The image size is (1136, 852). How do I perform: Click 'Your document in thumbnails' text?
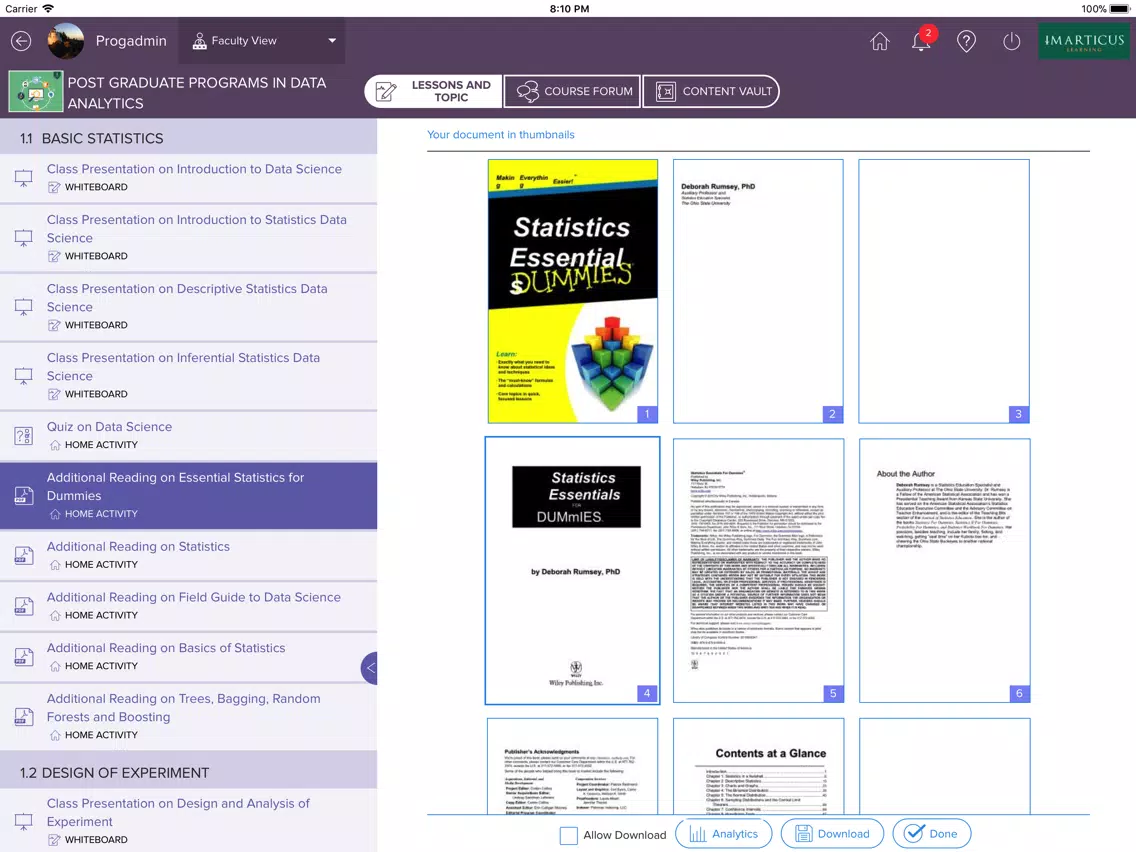click(x=501, y=135)
